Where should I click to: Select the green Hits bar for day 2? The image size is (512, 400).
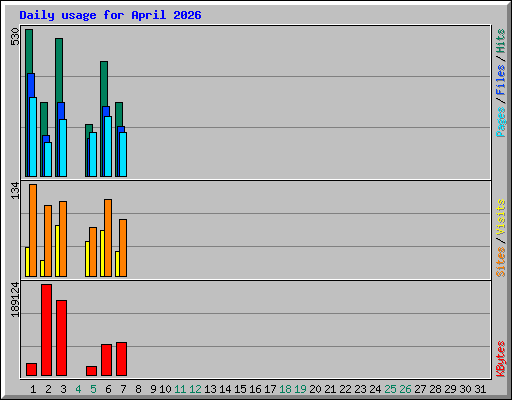coord(44,118)
